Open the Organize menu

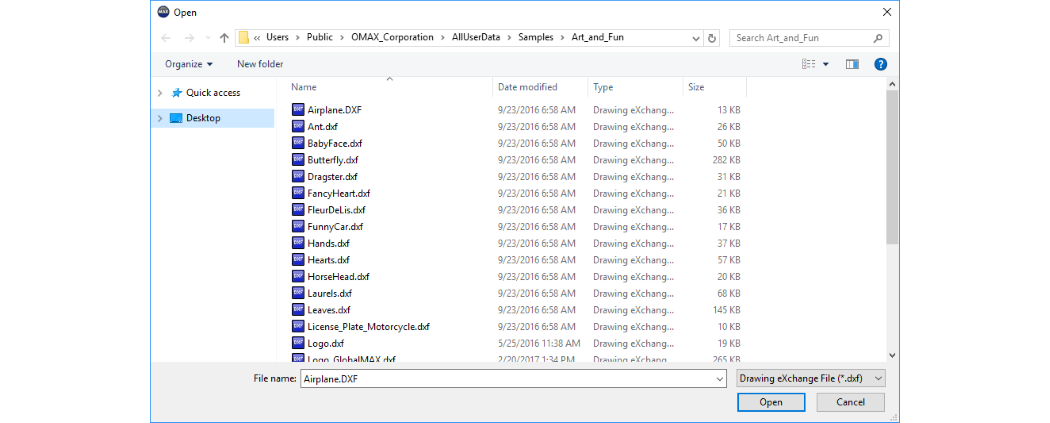[x=189, y=64]
